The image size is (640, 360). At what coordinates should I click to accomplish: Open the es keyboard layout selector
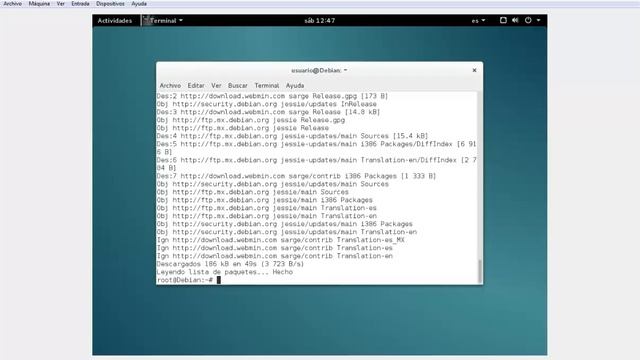(478, 20)
